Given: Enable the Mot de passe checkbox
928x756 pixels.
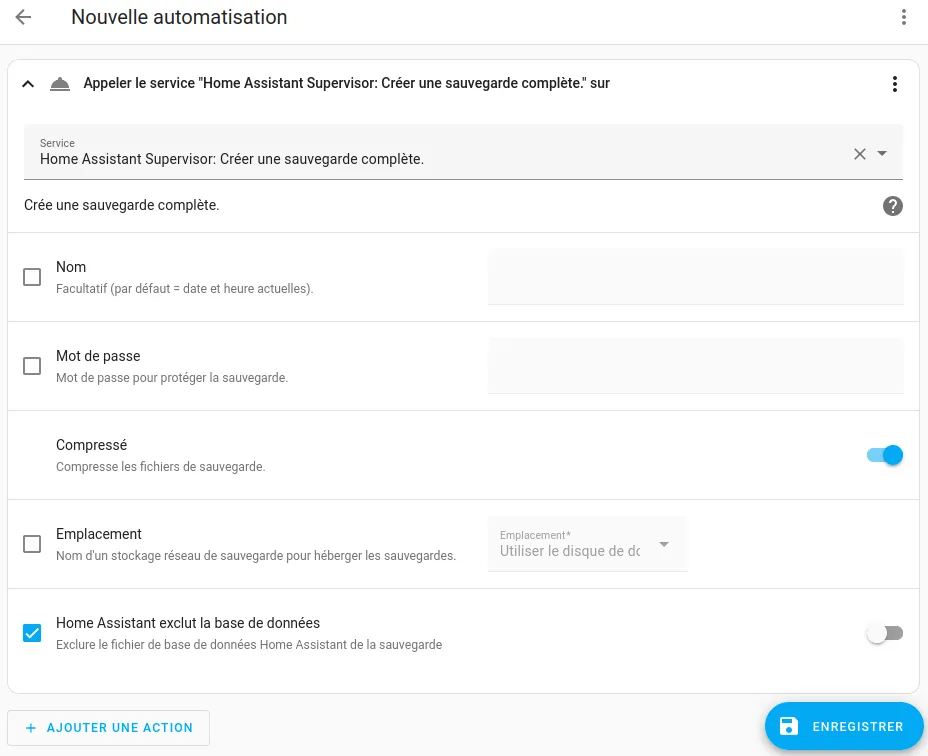Looking at the screenshot, I should [31, 366].
